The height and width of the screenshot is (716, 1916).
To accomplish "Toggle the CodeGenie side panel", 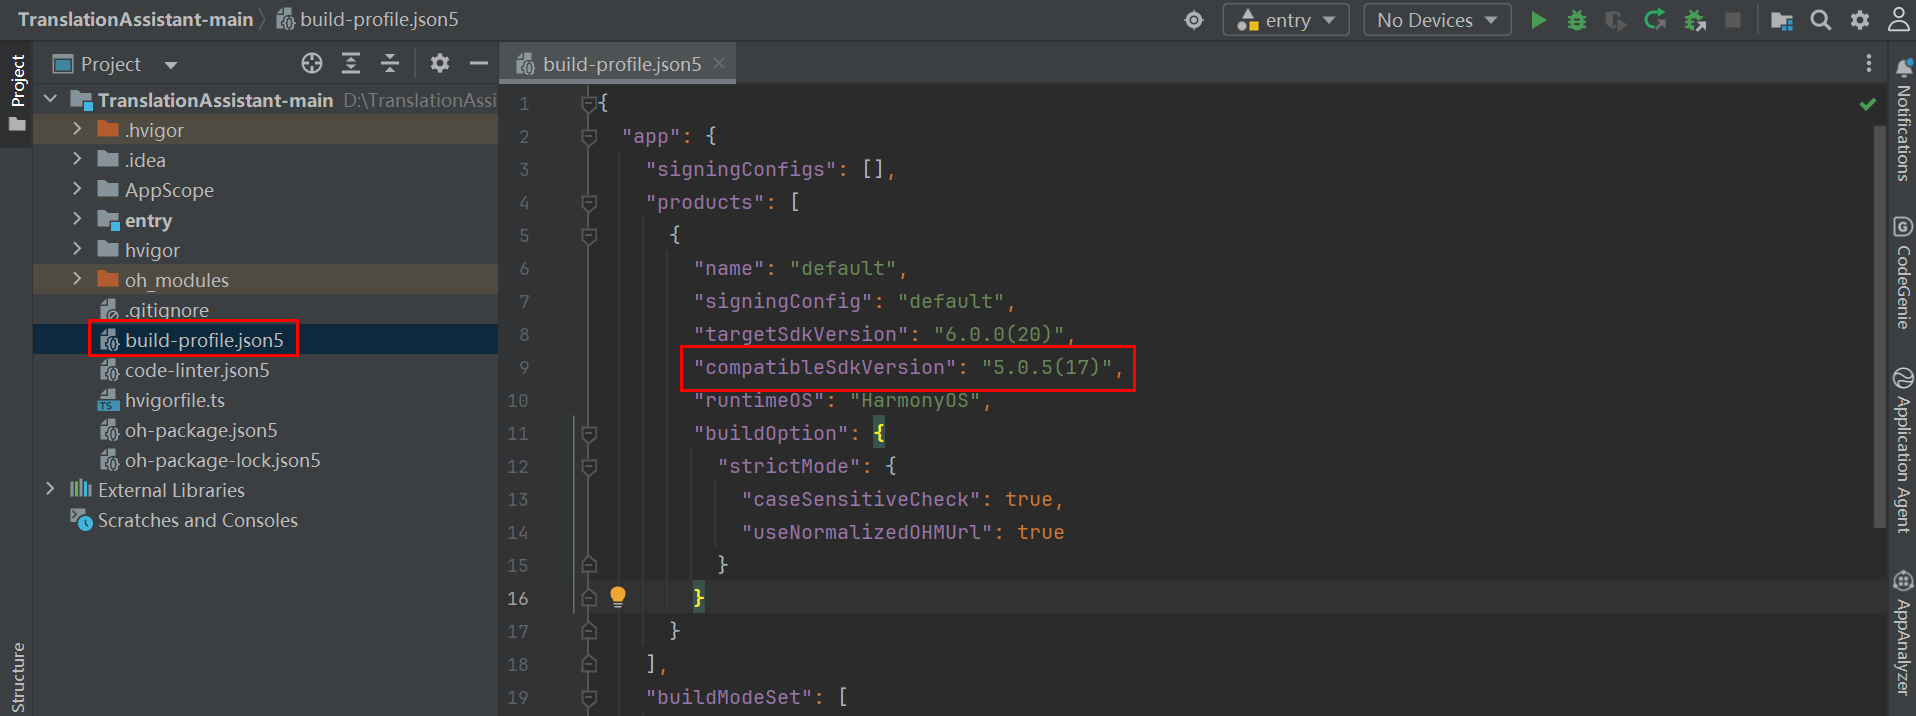I will 1903,273.
